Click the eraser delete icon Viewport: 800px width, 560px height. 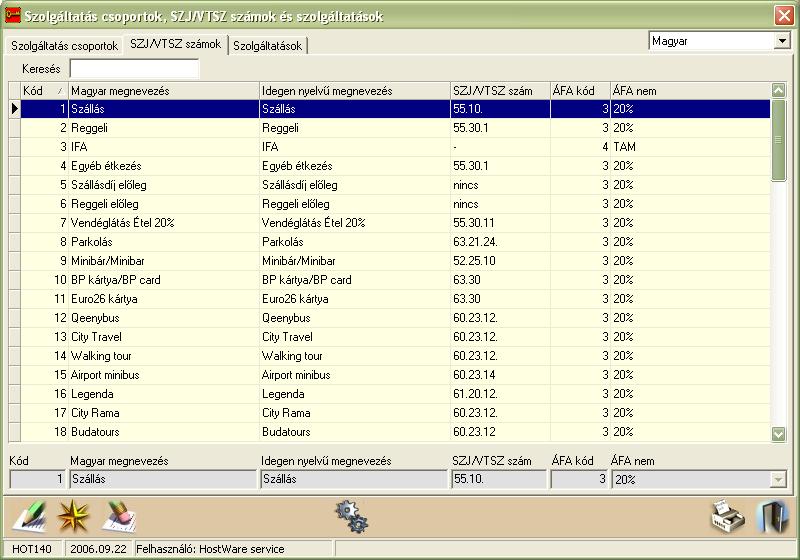coord(119,517)
